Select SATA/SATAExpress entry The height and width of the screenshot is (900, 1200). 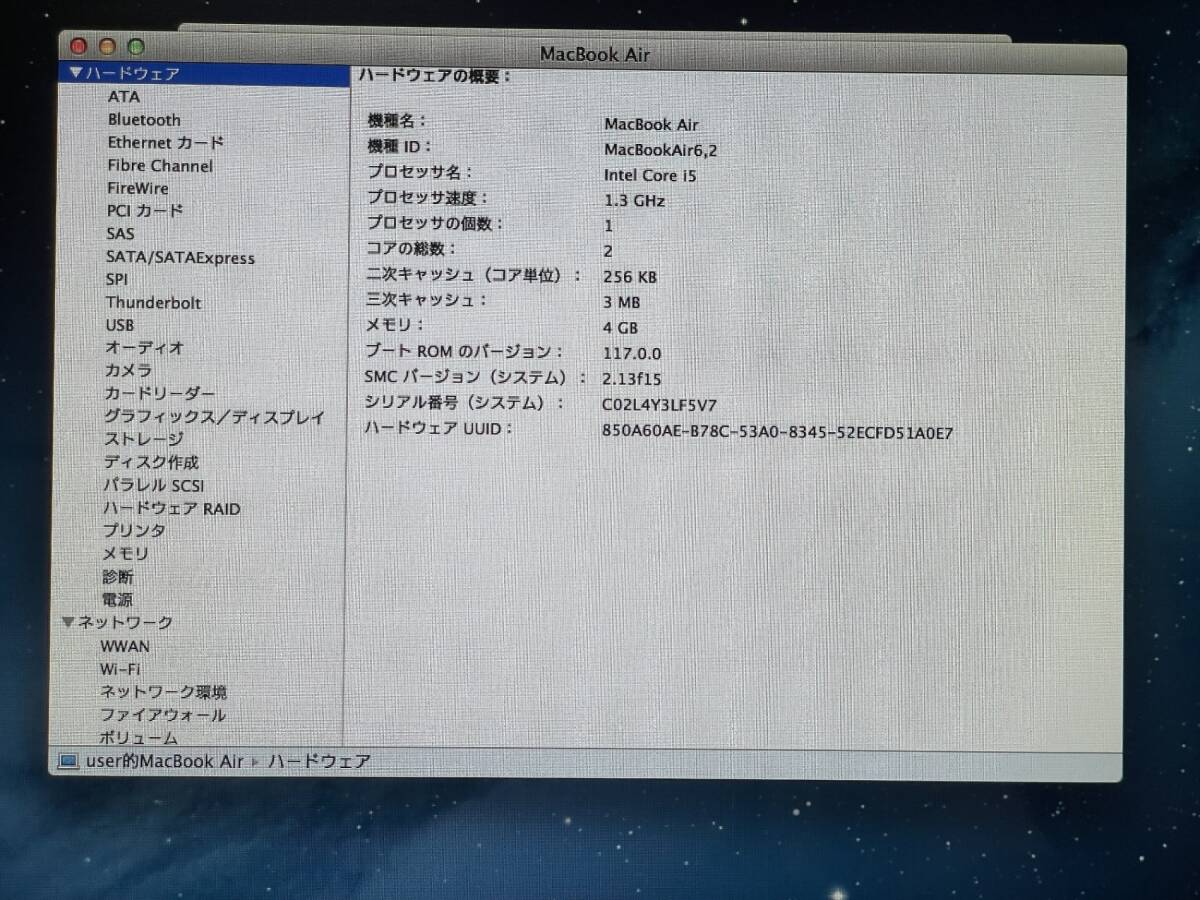[180, 258]
